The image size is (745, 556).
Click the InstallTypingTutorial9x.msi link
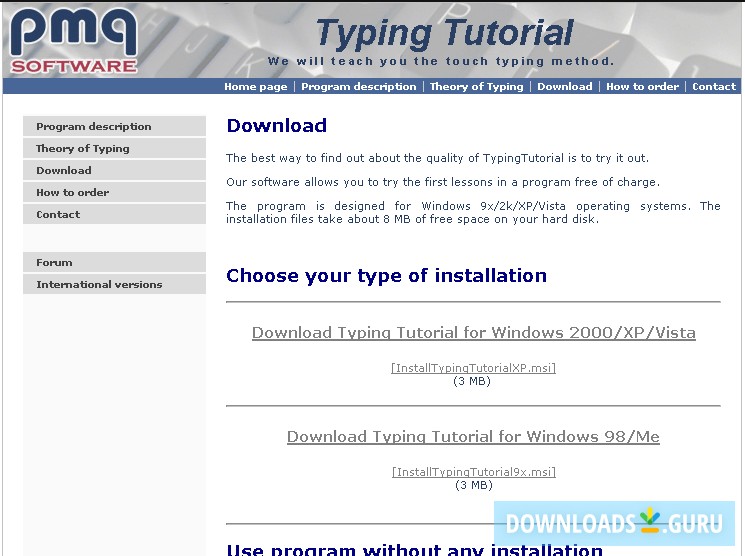pyautogui.click(x=474, y=472)
